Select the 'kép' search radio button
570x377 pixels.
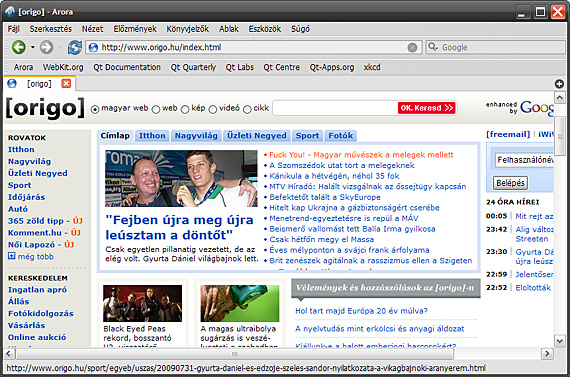click(x=185, y=109)
